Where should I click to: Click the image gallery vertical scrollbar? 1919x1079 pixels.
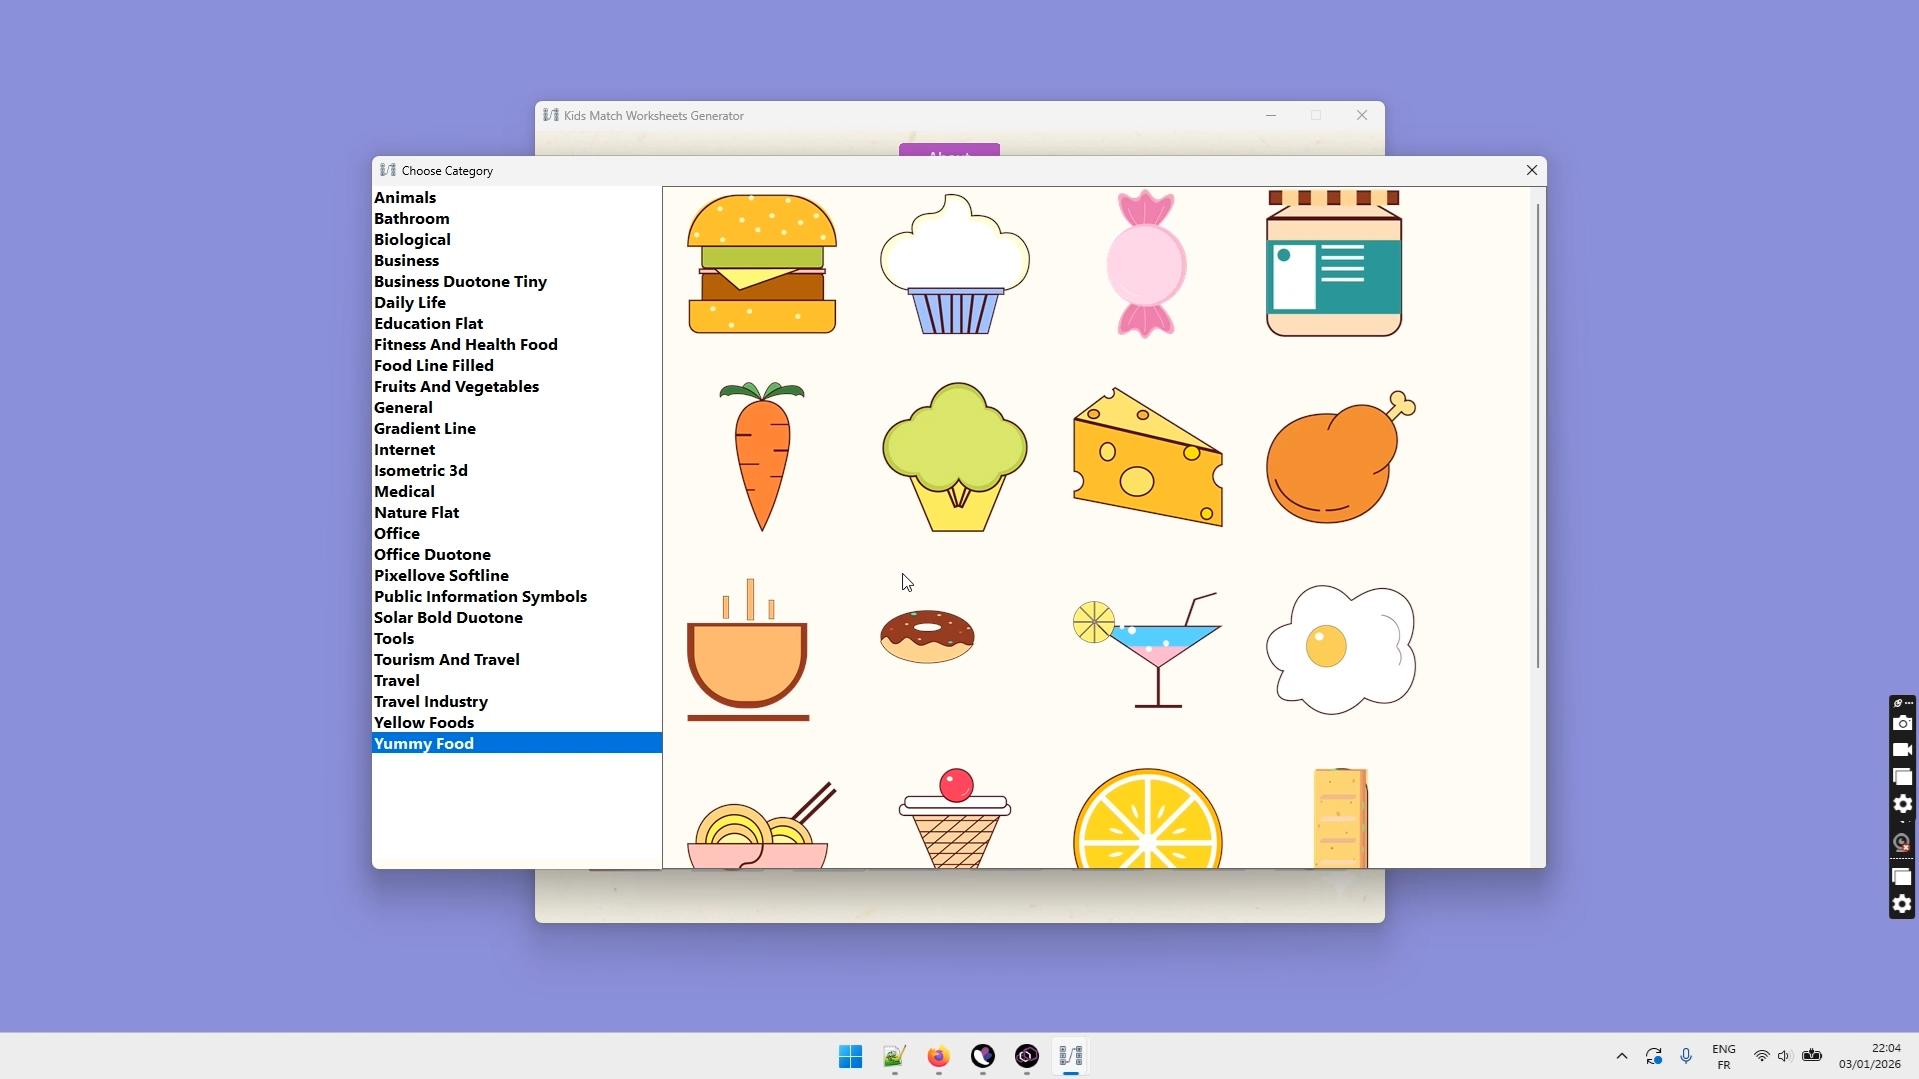tap(1537, 436)
